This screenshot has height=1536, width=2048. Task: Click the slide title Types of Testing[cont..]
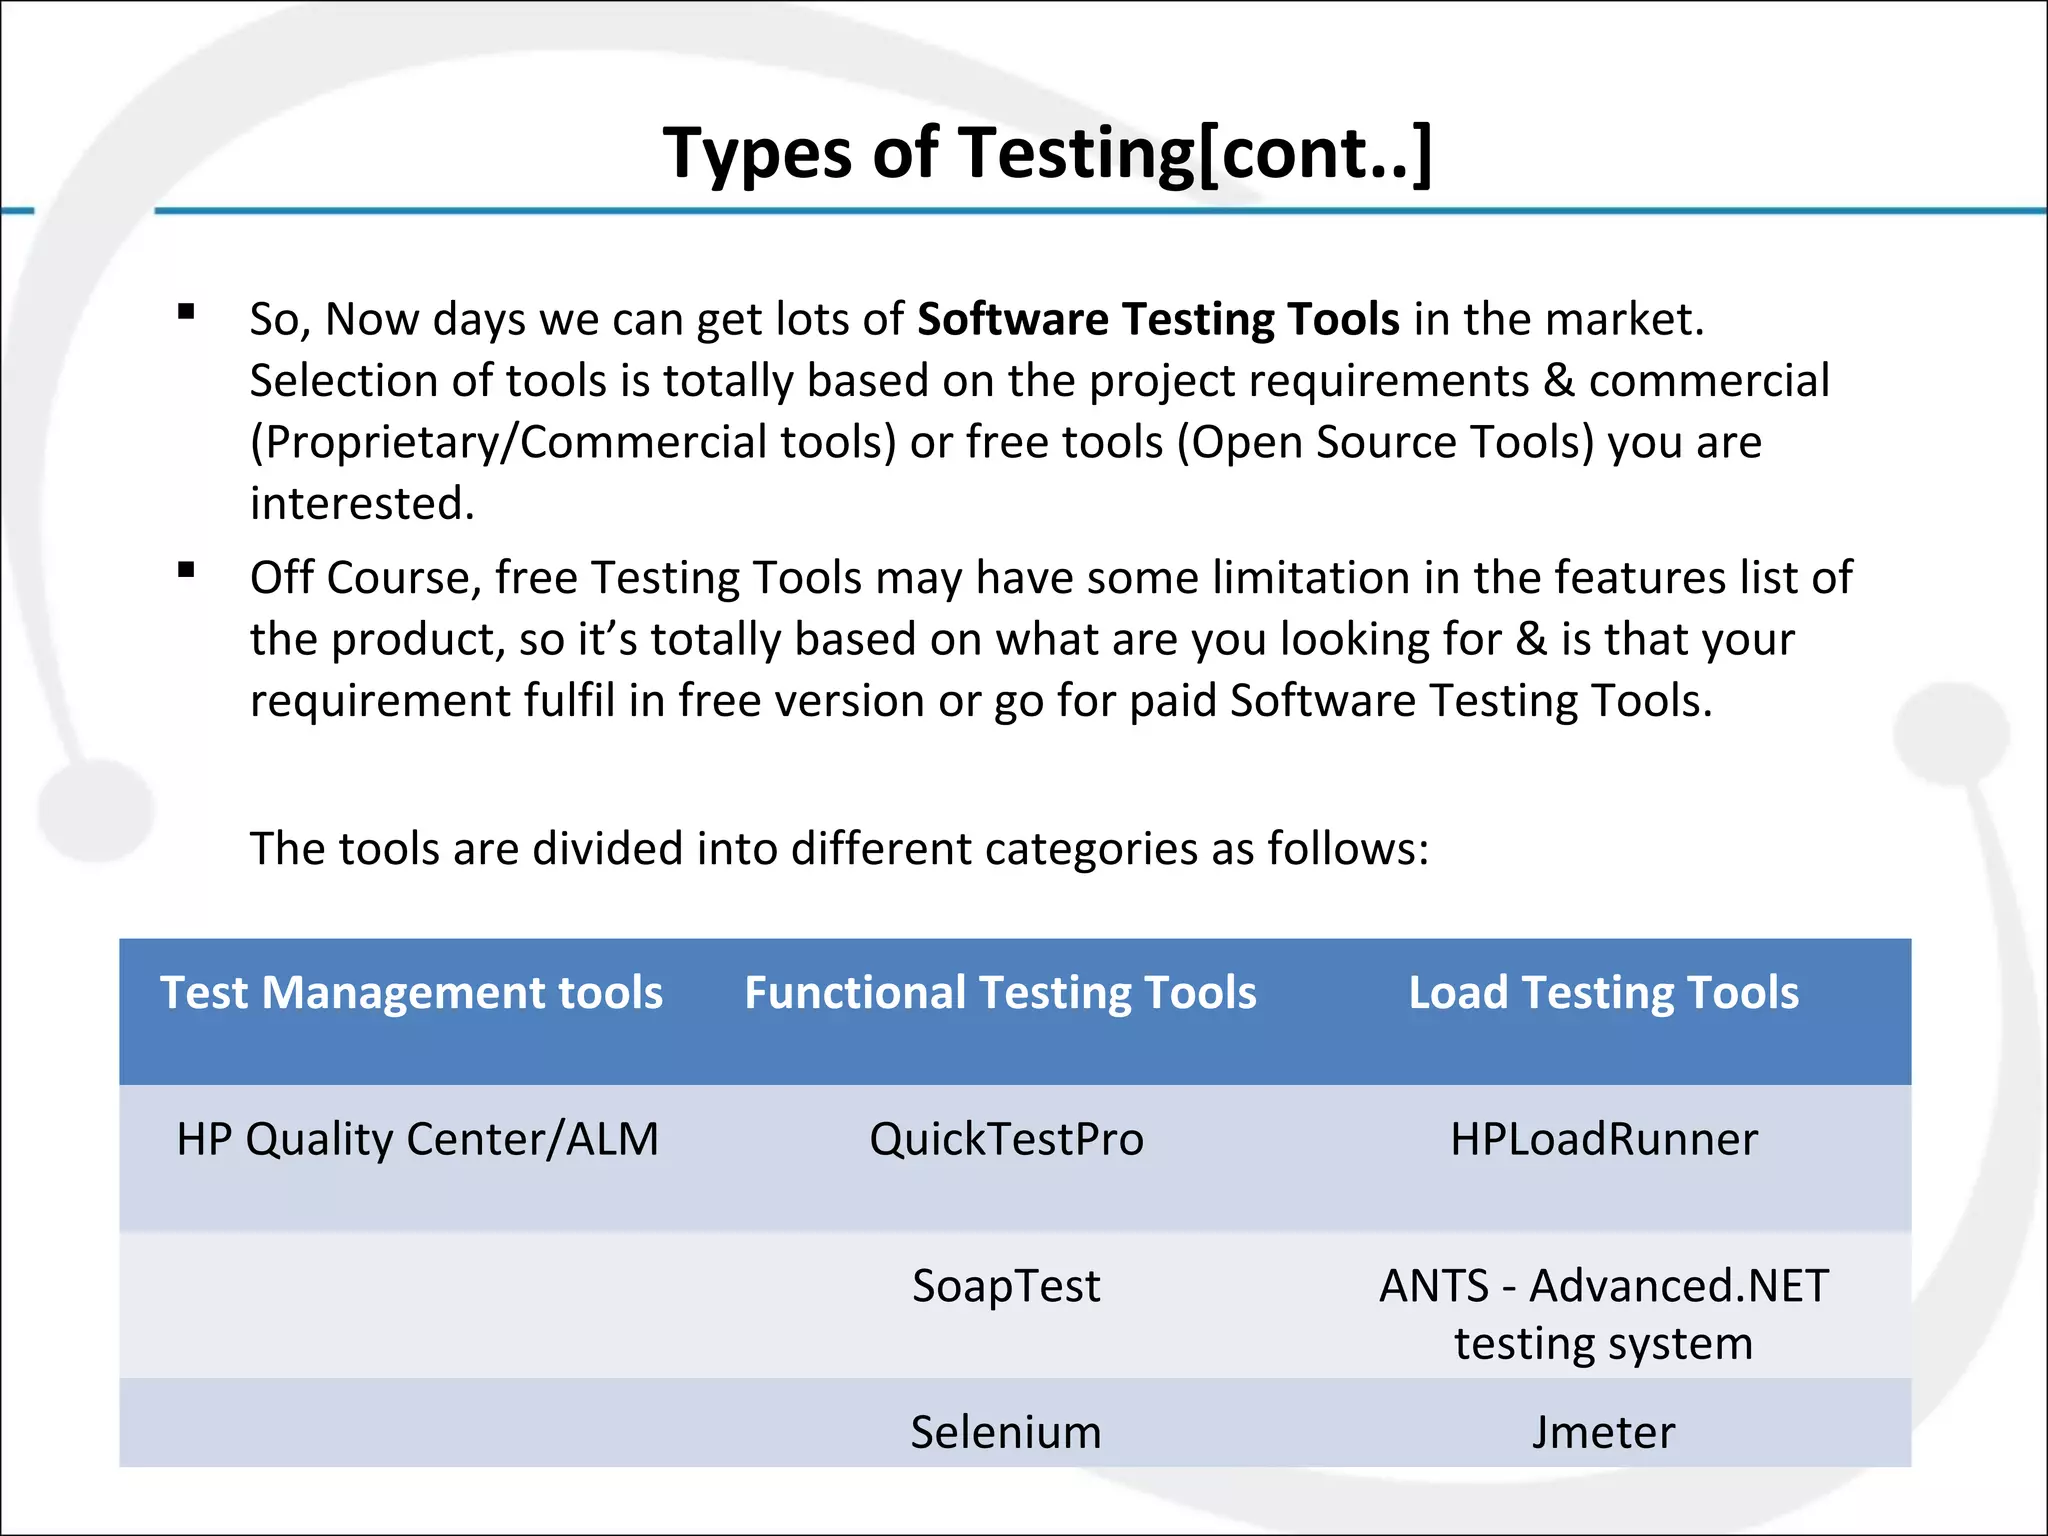1047,154
